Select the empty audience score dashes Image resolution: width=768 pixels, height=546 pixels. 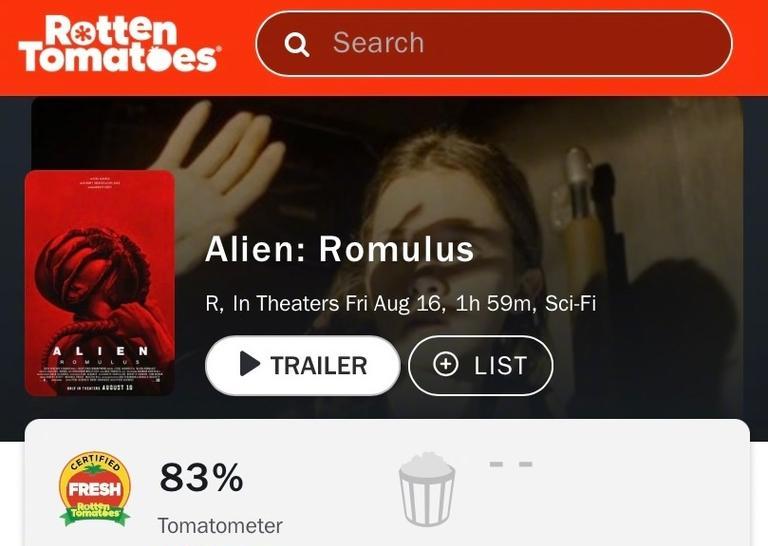(511, 464)
